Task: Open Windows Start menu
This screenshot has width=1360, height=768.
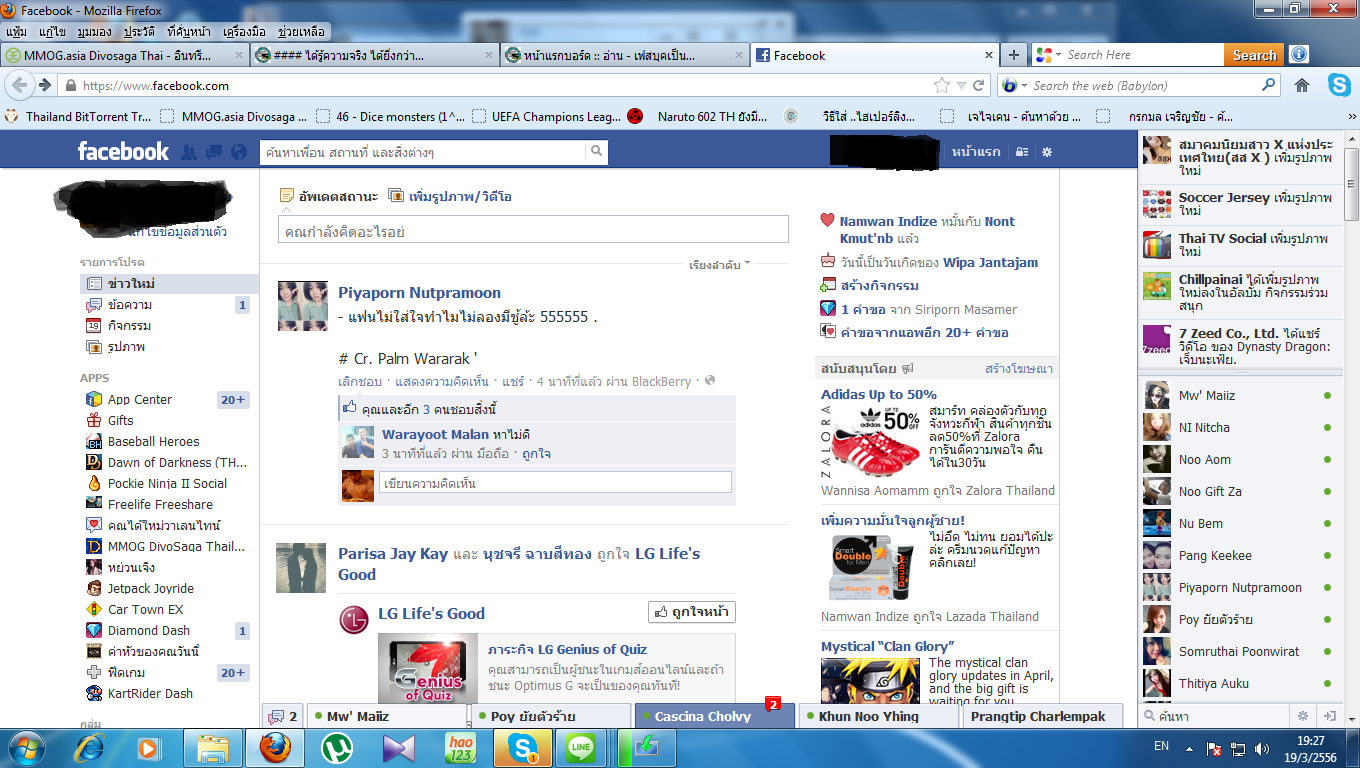Action: [x=26, y=747]
